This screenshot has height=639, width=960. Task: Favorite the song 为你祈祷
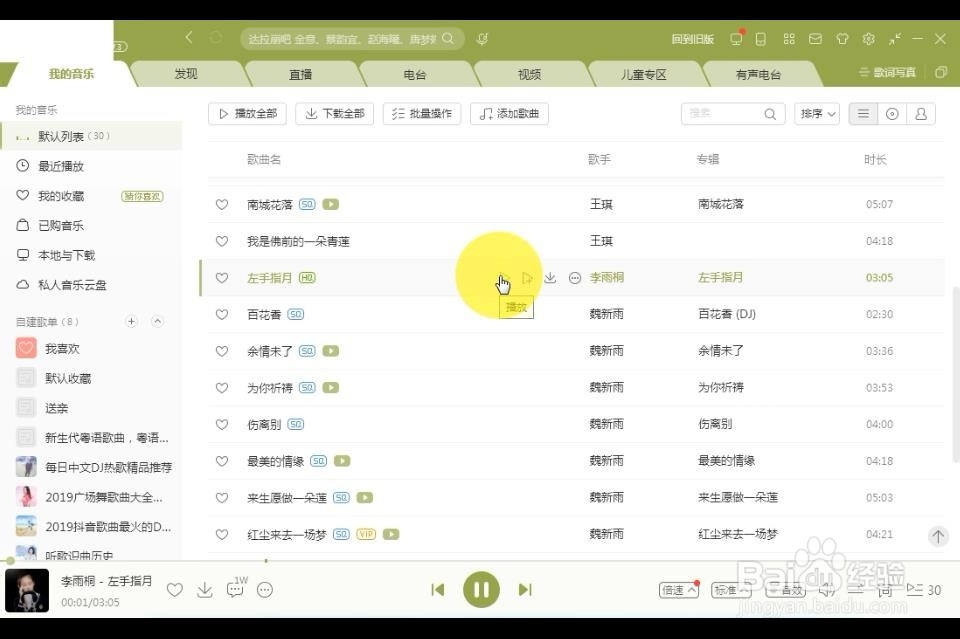pos(222,388)
